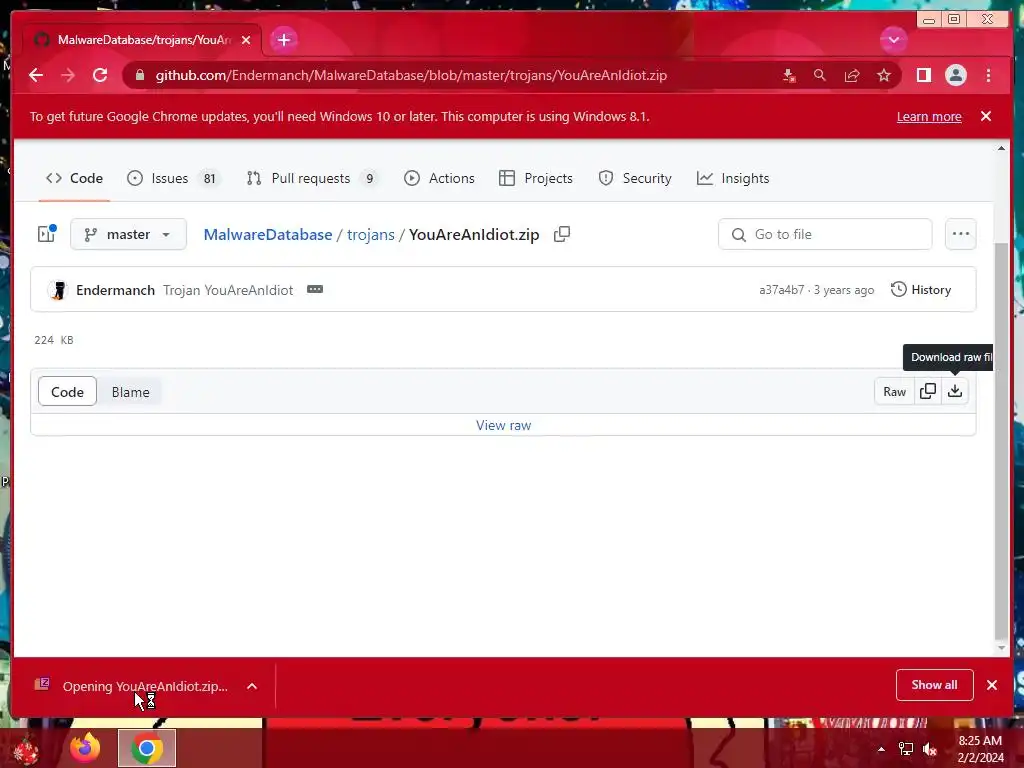The image size is (1024, 768).
Task: Navigate to MalwareDatabase breadcrumb
Action: point(268,234)
